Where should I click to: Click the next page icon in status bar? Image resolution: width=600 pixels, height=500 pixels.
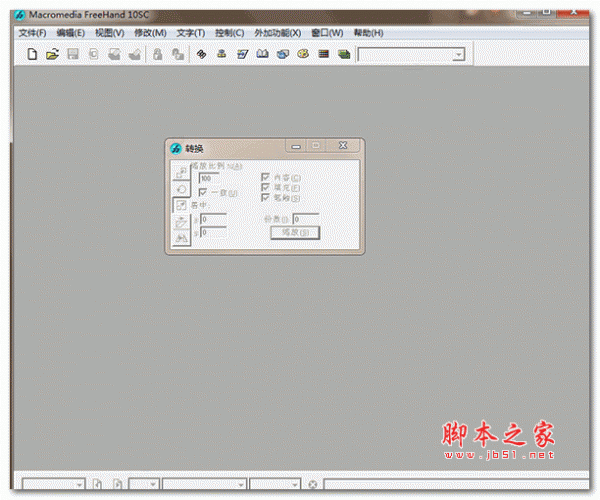117,484
